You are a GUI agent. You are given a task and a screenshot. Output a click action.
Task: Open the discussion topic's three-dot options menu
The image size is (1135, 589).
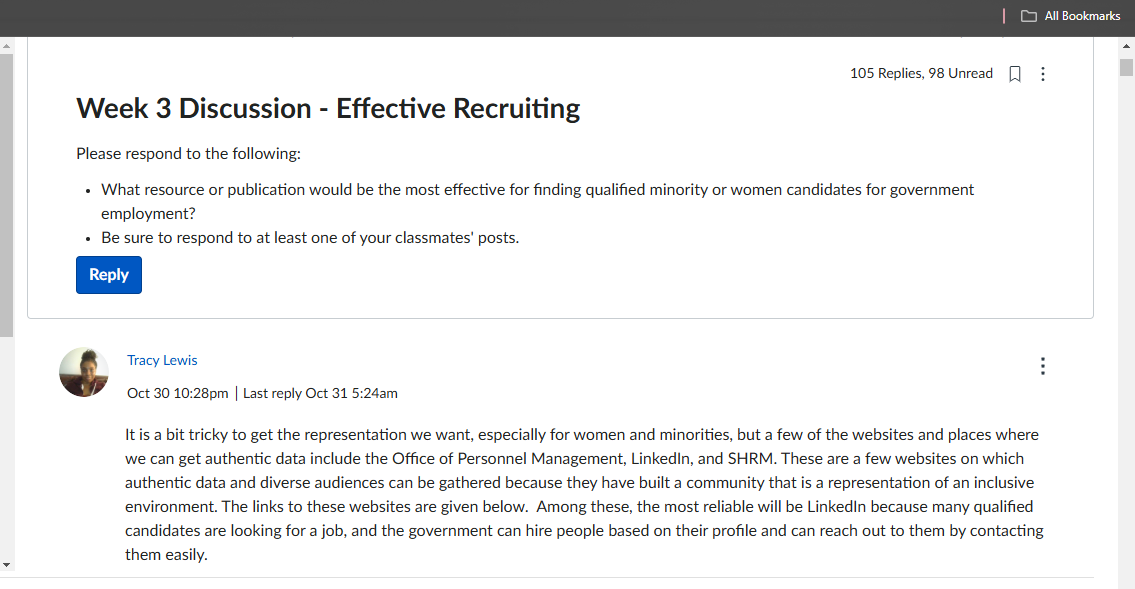1042,74
